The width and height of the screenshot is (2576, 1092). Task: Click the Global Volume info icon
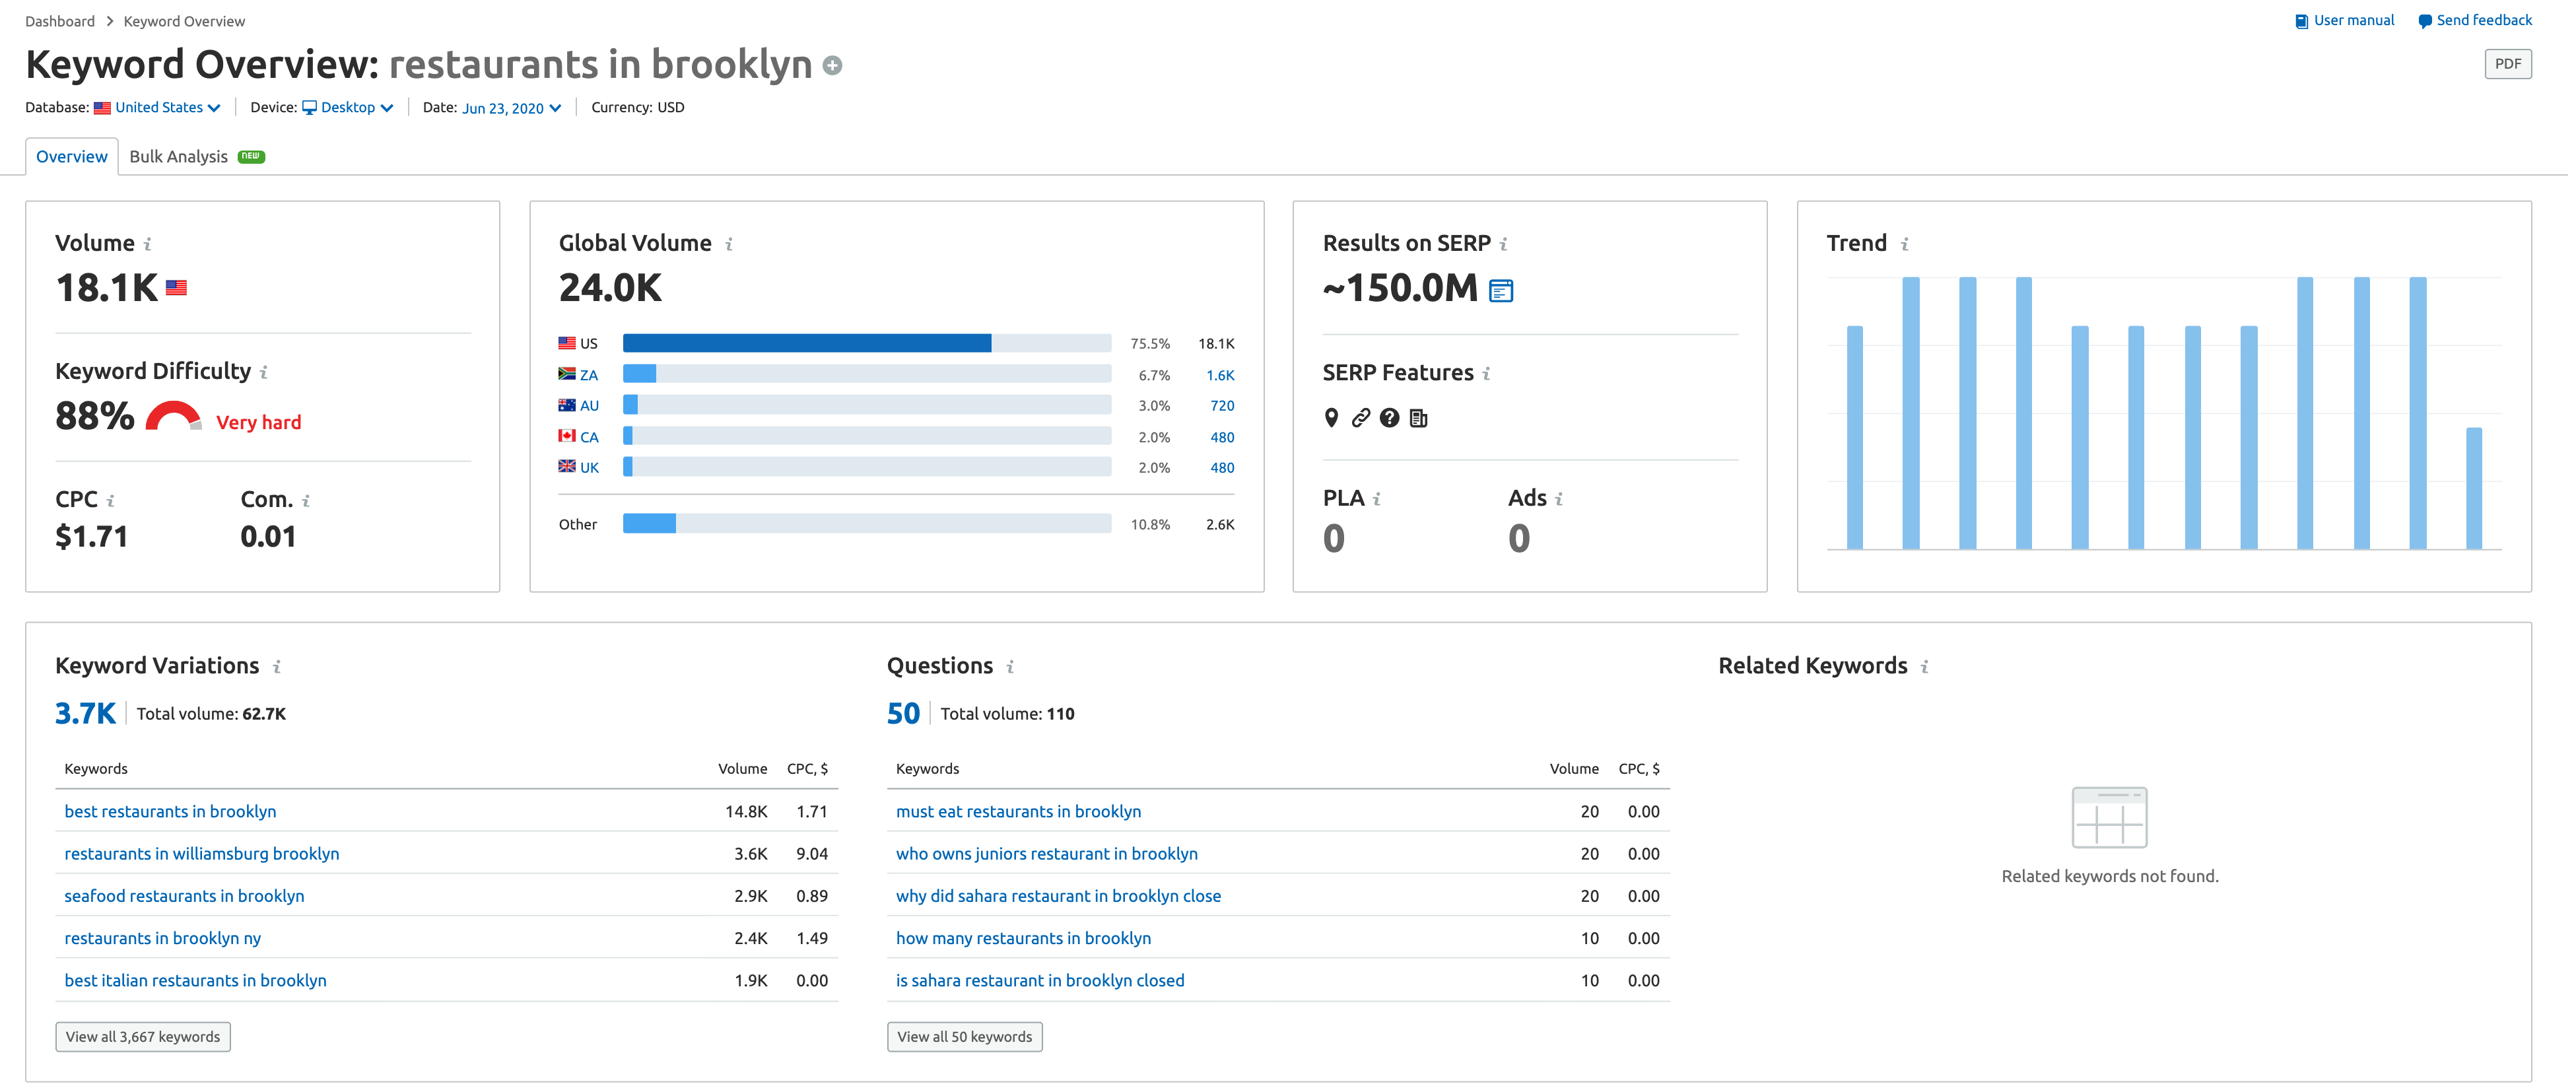[729, 244]
